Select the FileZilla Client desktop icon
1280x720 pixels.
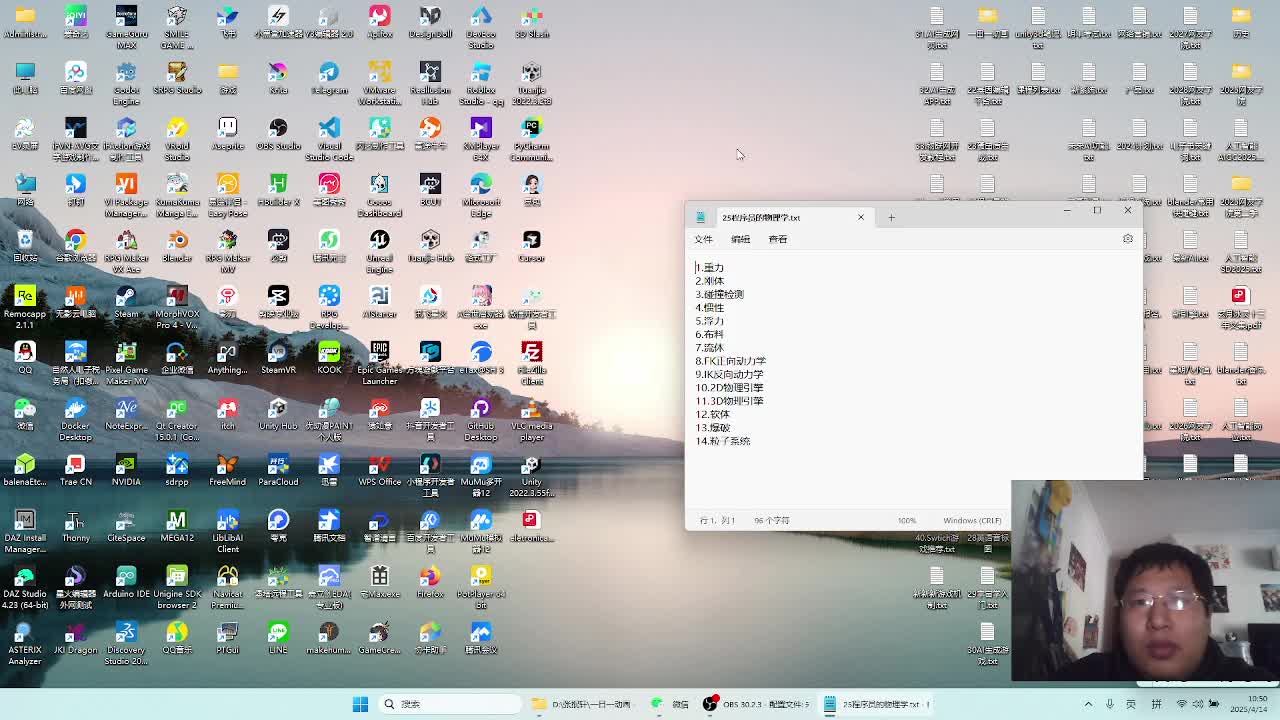coord(532,363)
